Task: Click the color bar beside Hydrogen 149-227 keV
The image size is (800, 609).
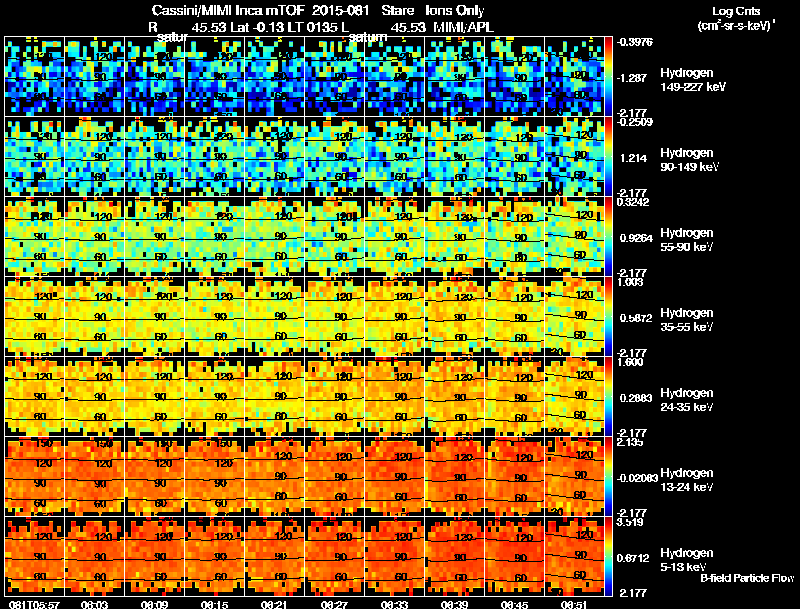Action: coord(609,77)
